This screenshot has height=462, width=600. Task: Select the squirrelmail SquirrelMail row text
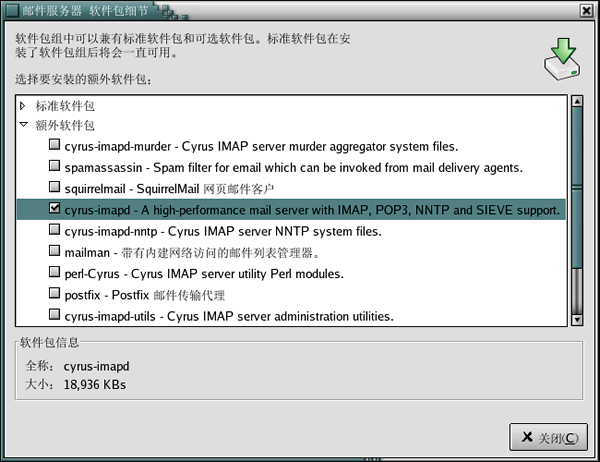169,189
